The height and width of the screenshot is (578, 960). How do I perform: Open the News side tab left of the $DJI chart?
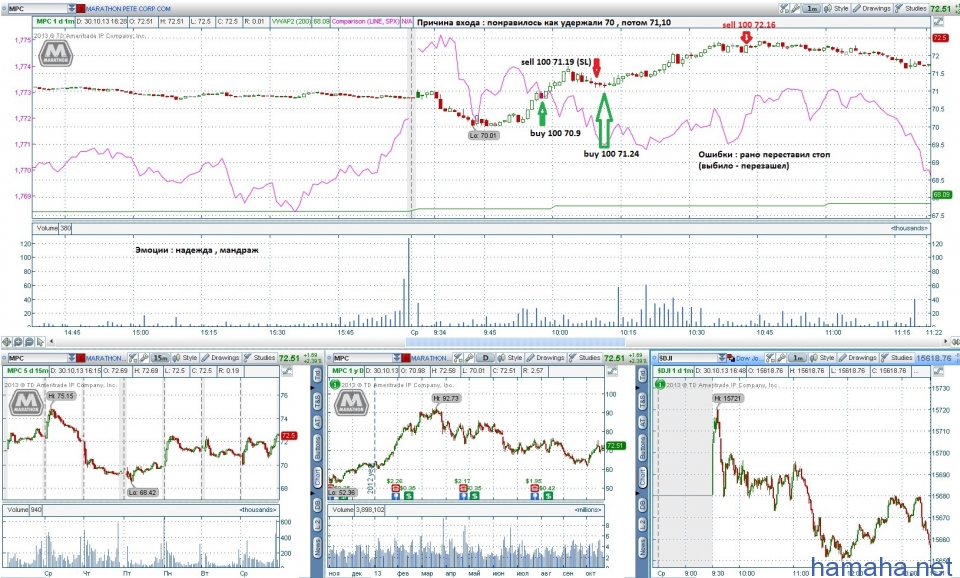tap(643, 547)
